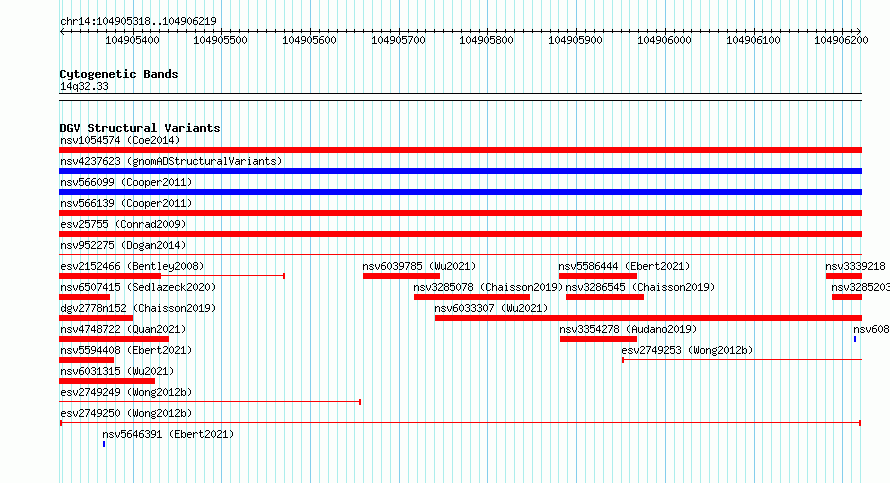The width and height of the screenshot is (890, 483).
Task: Open esv2152466 (Bentley2008) label
Action: click(132, 266)
